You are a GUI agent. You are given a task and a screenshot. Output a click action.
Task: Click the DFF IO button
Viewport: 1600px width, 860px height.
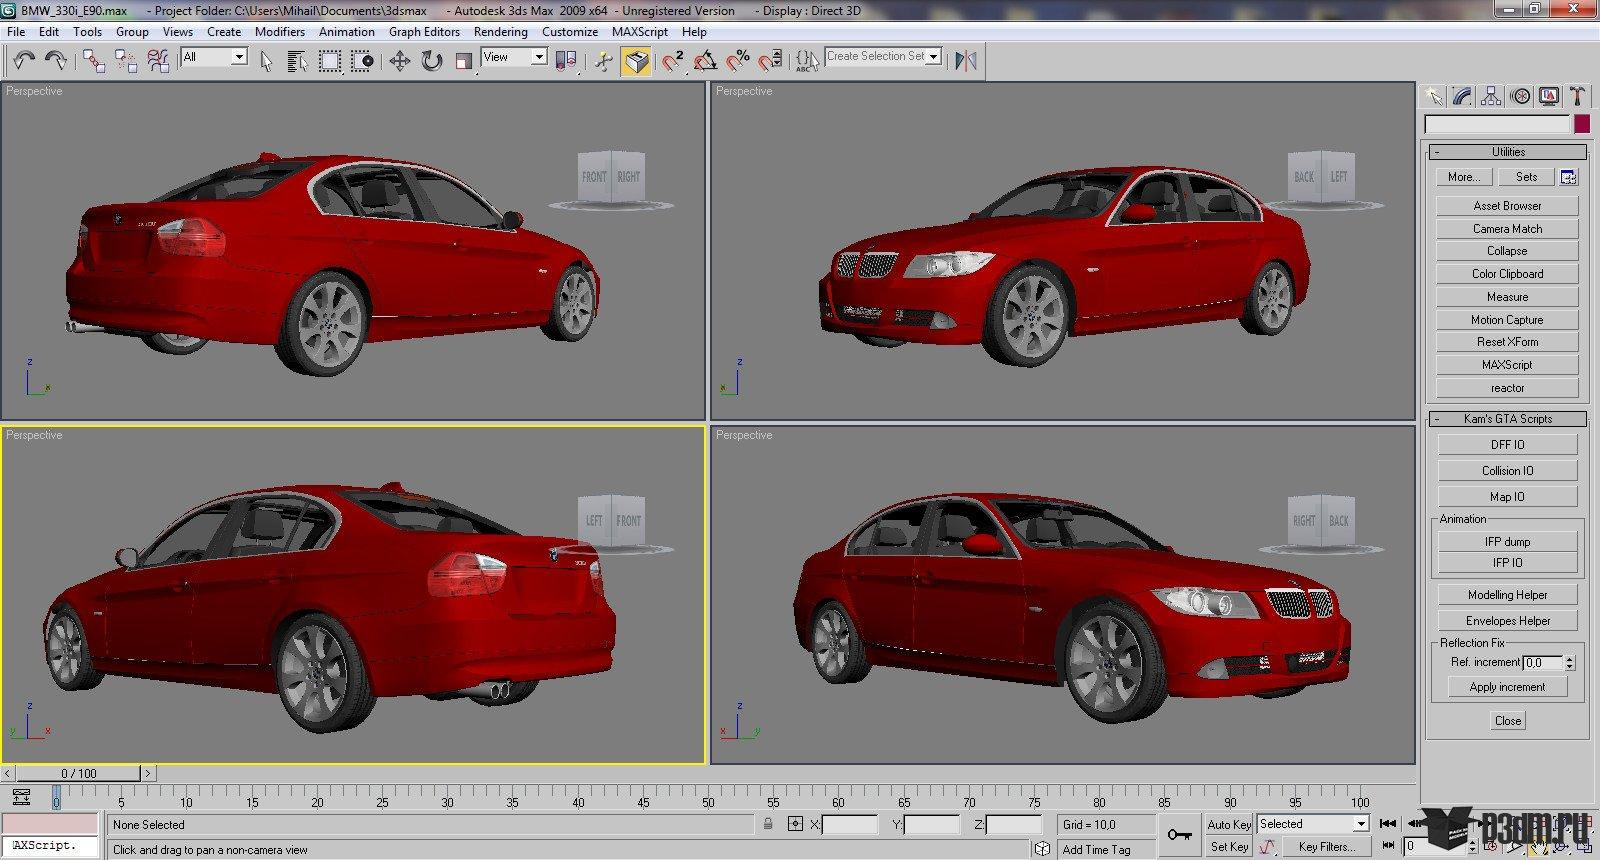(x=1507, y=445)
